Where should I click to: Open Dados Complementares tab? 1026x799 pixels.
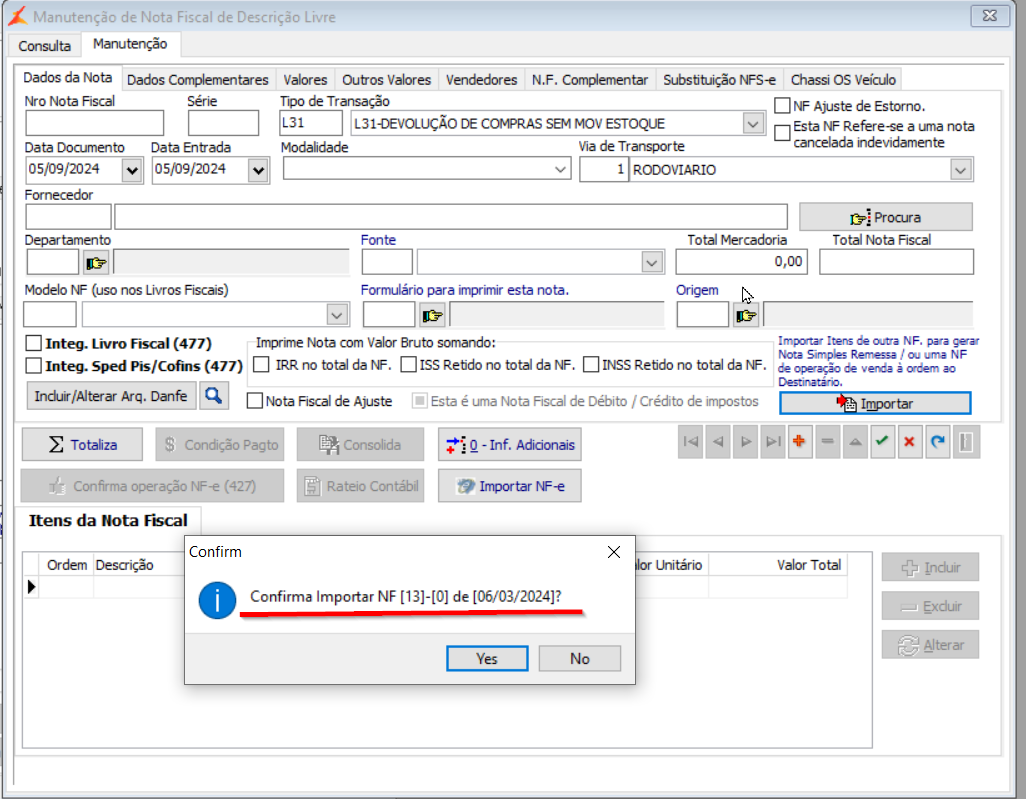click(x=198, y=80)
